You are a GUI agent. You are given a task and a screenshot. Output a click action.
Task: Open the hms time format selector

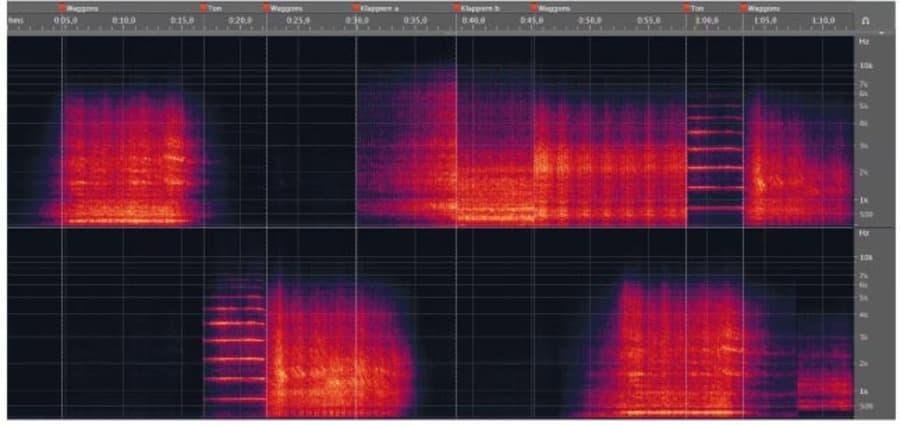pos(14,21)
